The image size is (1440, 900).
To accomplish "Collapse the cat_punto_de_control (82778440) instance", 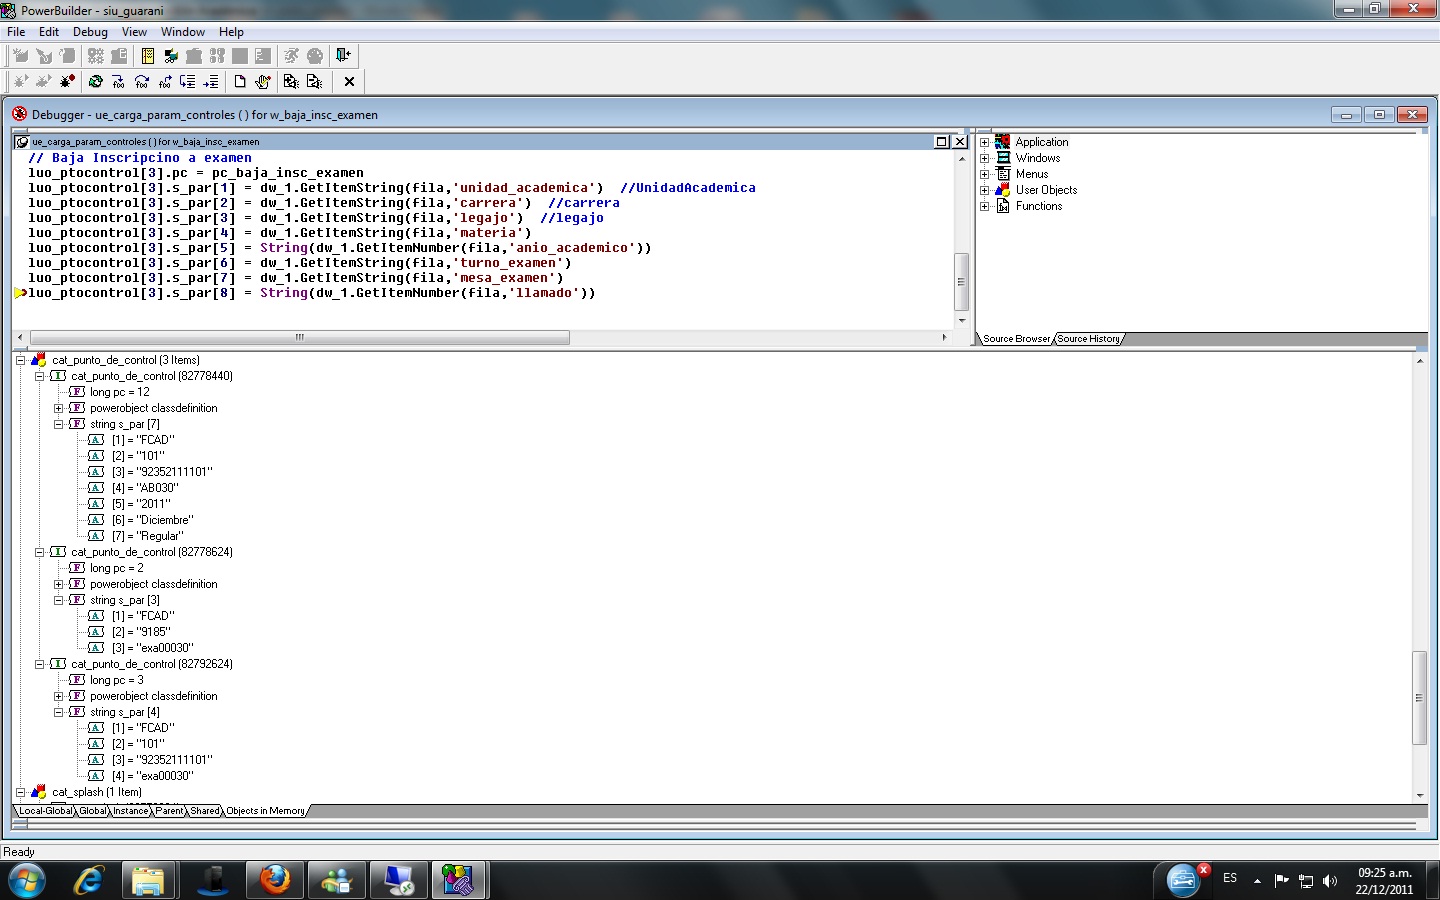I will 39,376.
